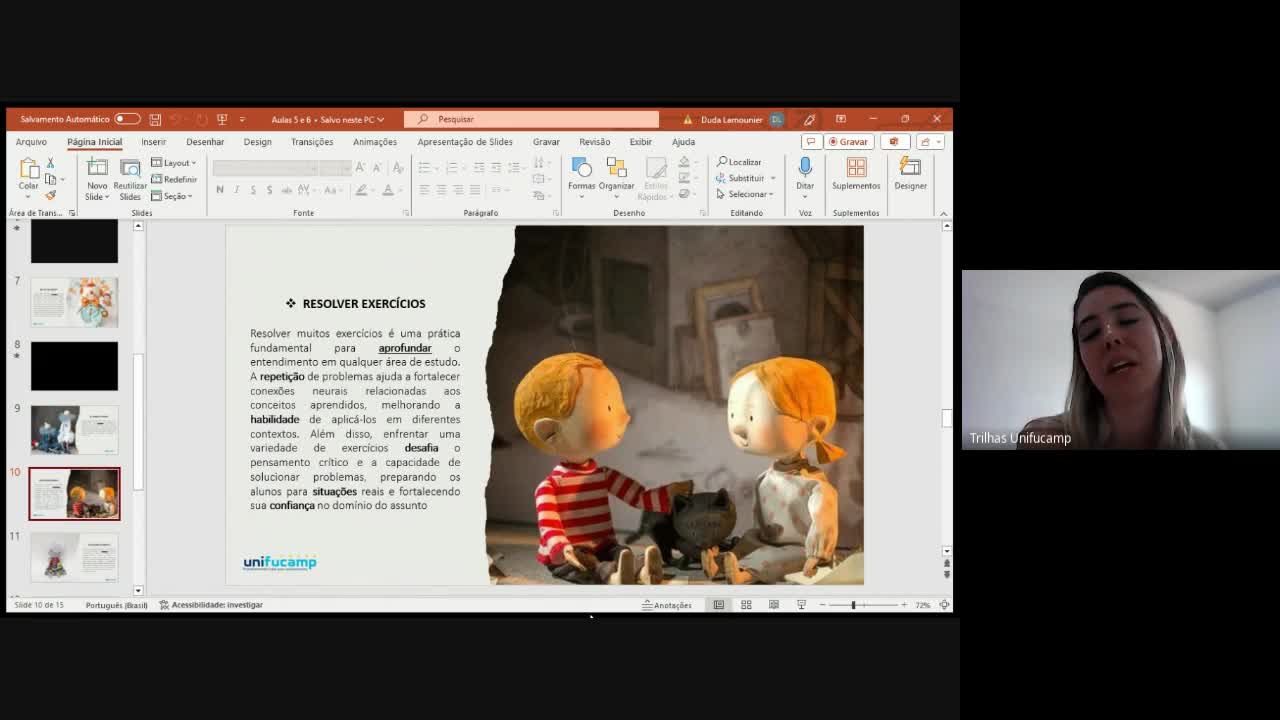This screenshot has width=1280, height=720.
Task: Click the Format Painter brush icon
Action: 50,195
